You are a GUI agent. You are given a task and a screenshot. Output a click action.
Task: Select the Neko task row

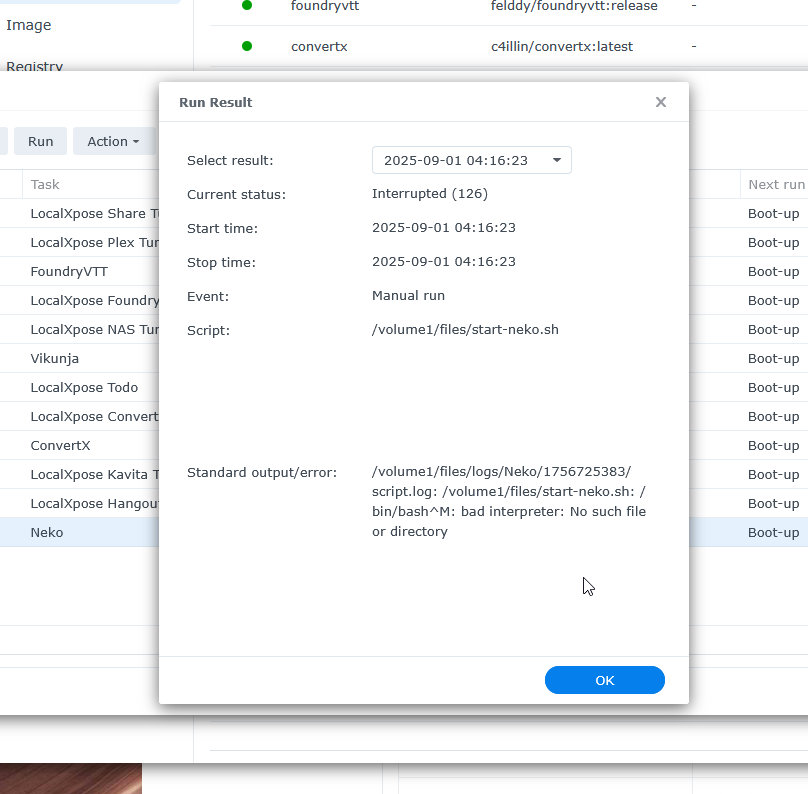click(x=47, y=532)
